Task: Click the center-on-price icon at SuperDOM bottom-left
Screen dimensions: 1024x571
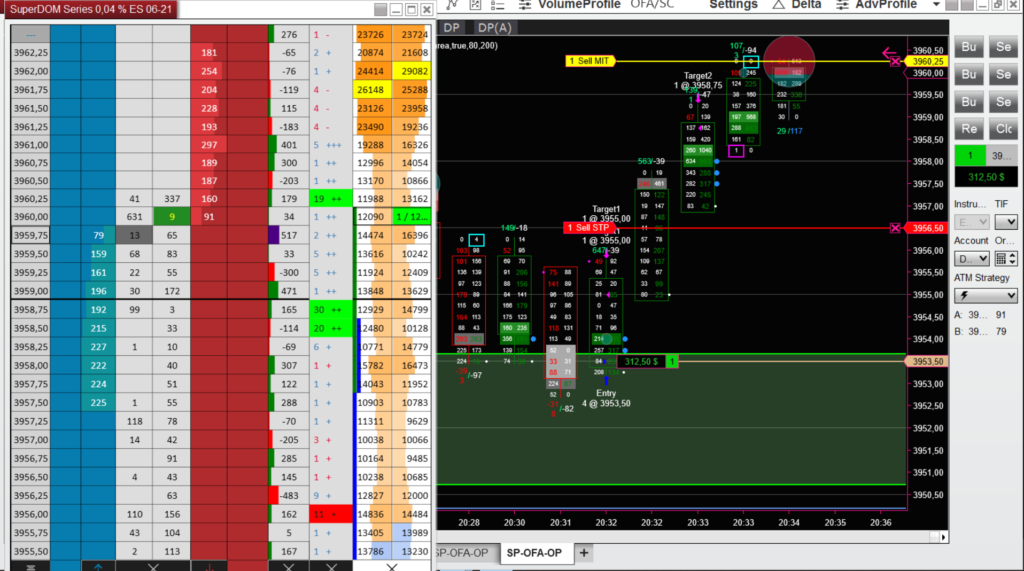Action: click(x=31, y=566)
